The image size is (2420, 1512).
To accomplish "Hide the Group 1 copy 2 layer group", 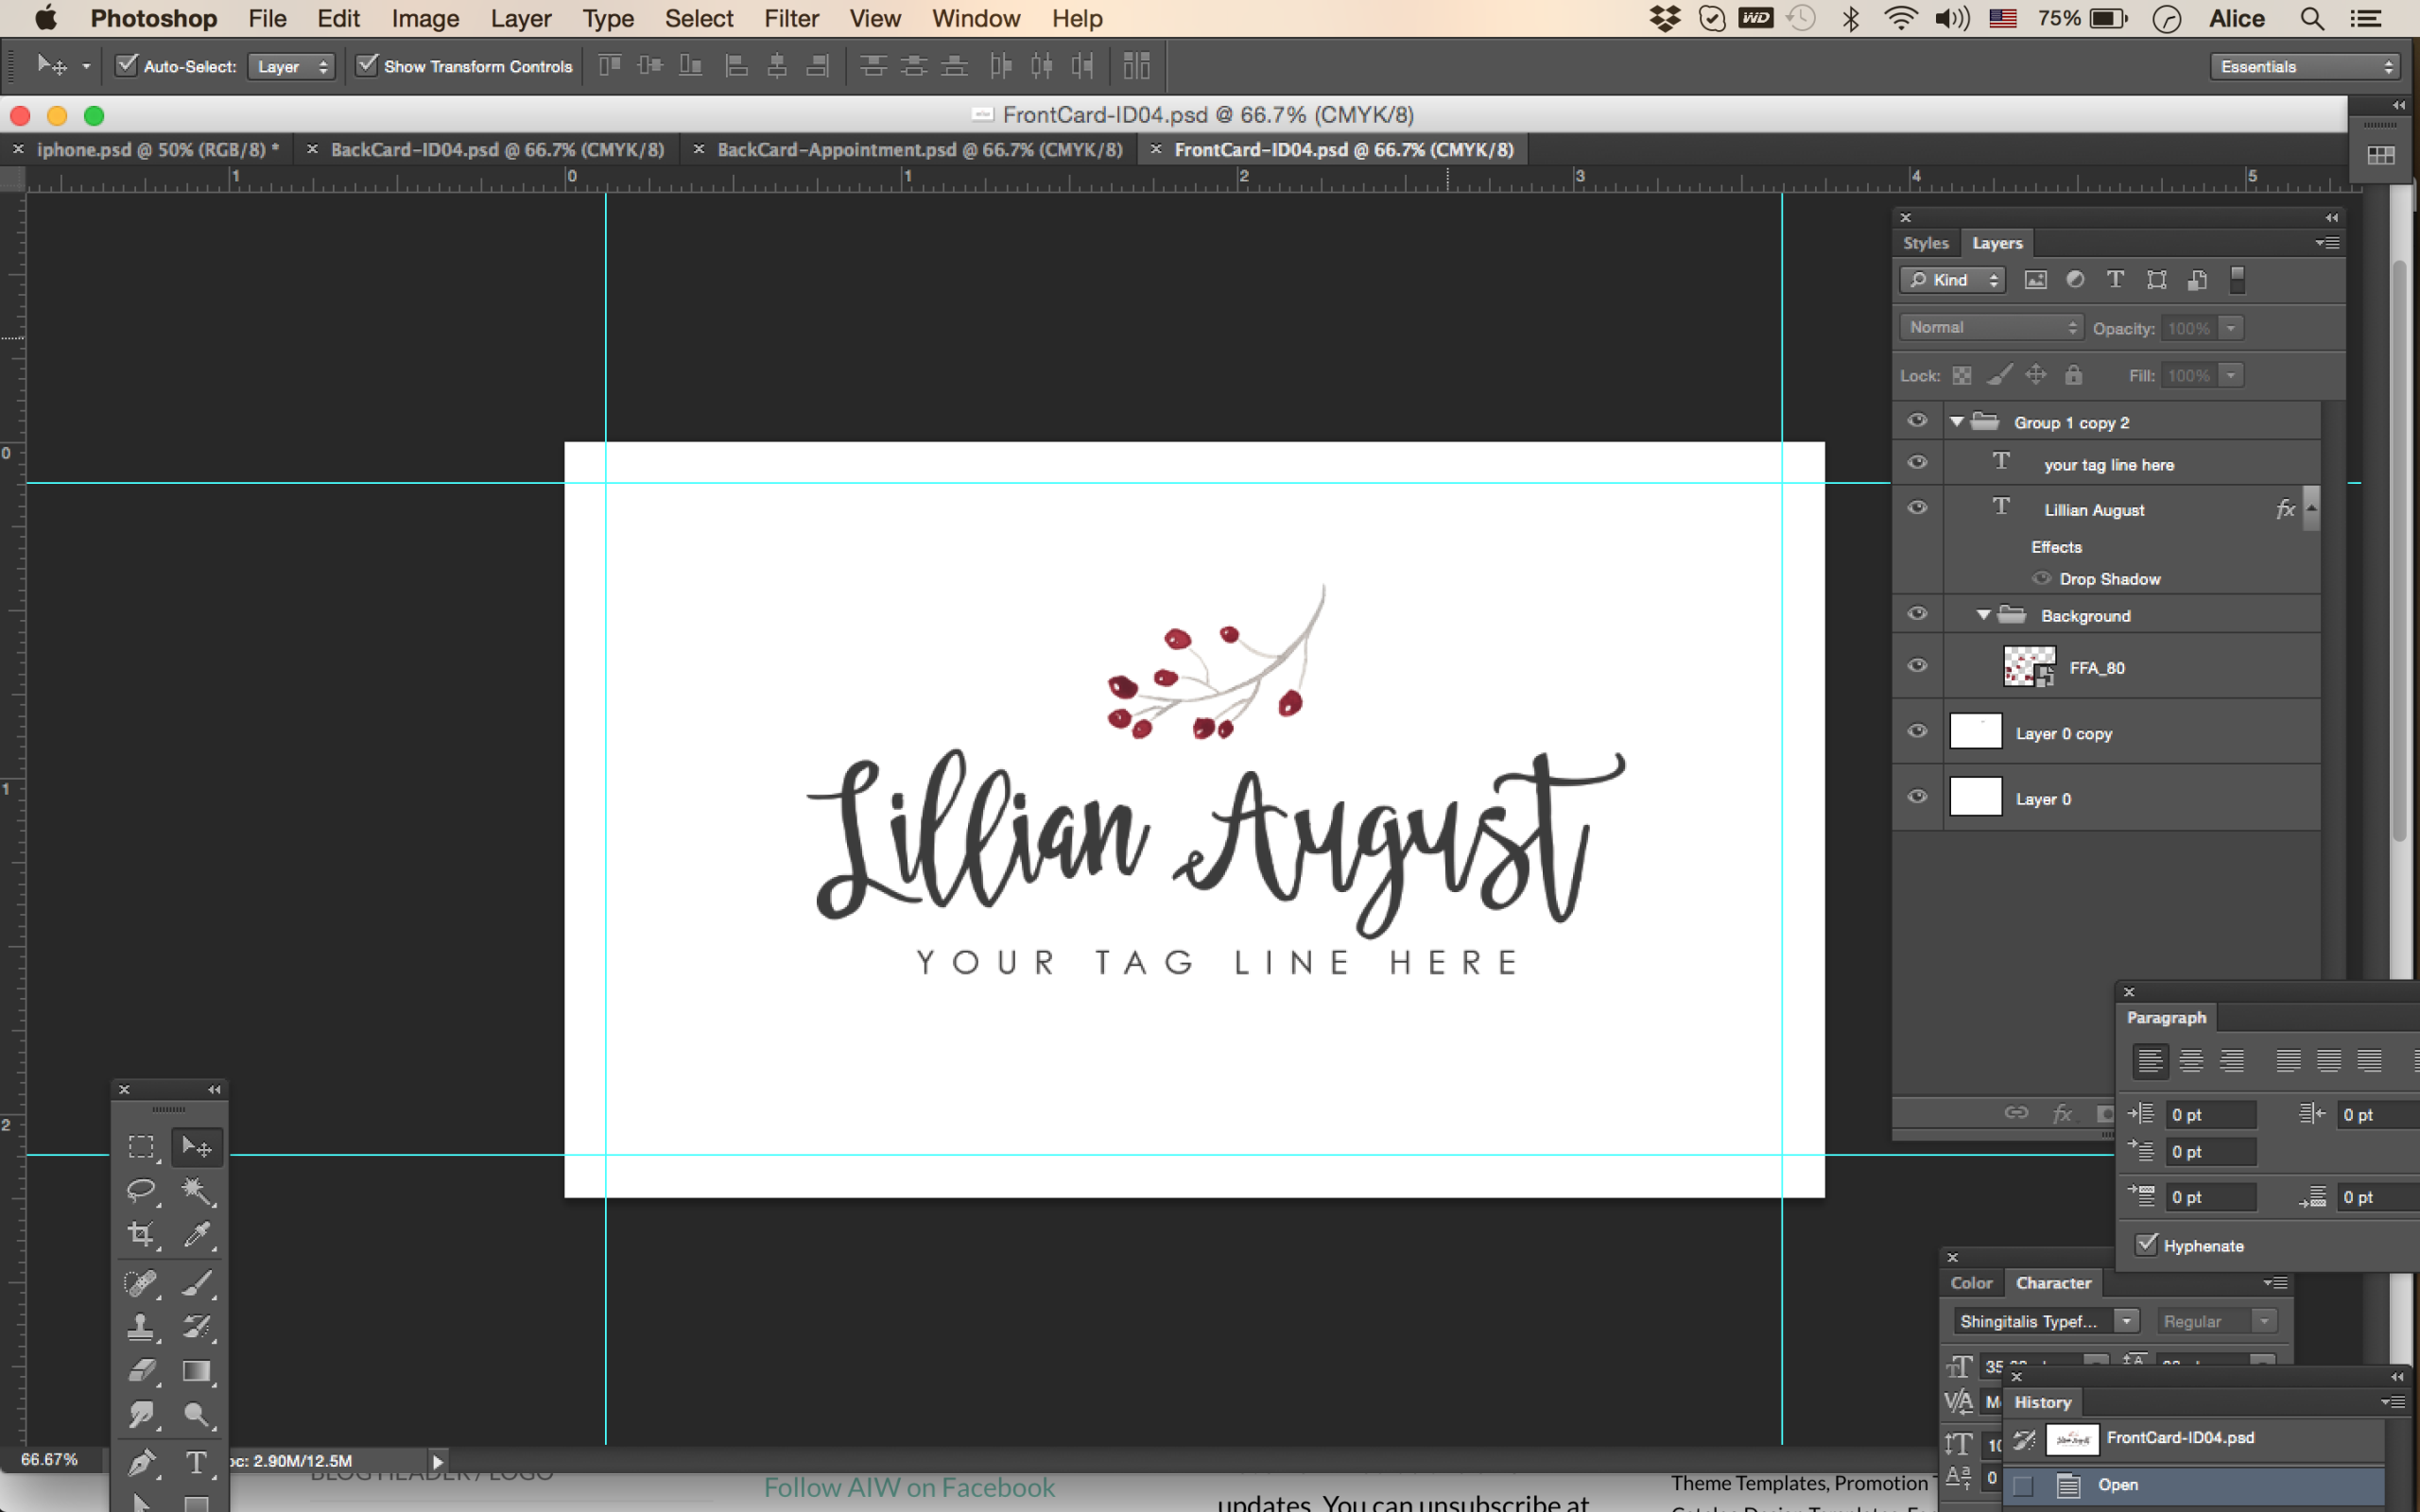I will click(x=1916, y=421).
